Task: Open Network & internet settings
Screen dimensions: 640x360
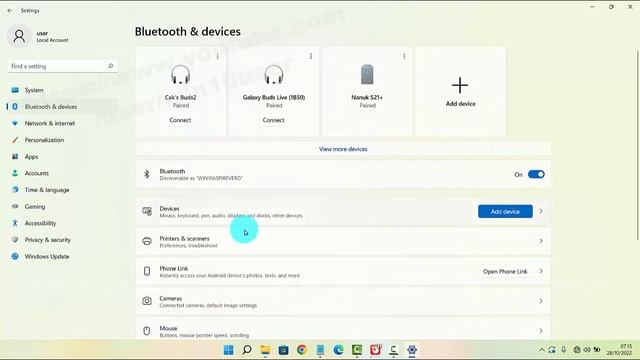Action: pos(50,123)
